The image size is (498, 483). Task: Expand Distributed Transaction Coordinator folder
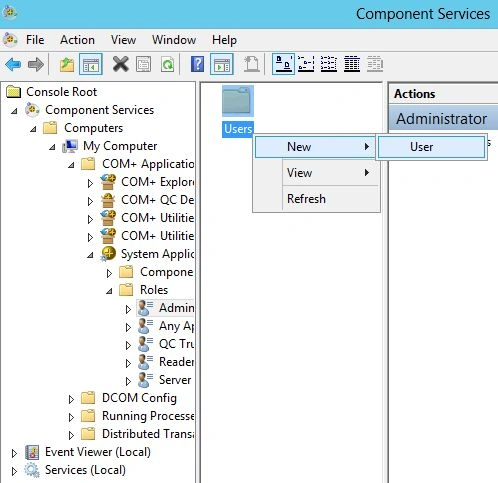pyautogui.click(x=71, y=435)
